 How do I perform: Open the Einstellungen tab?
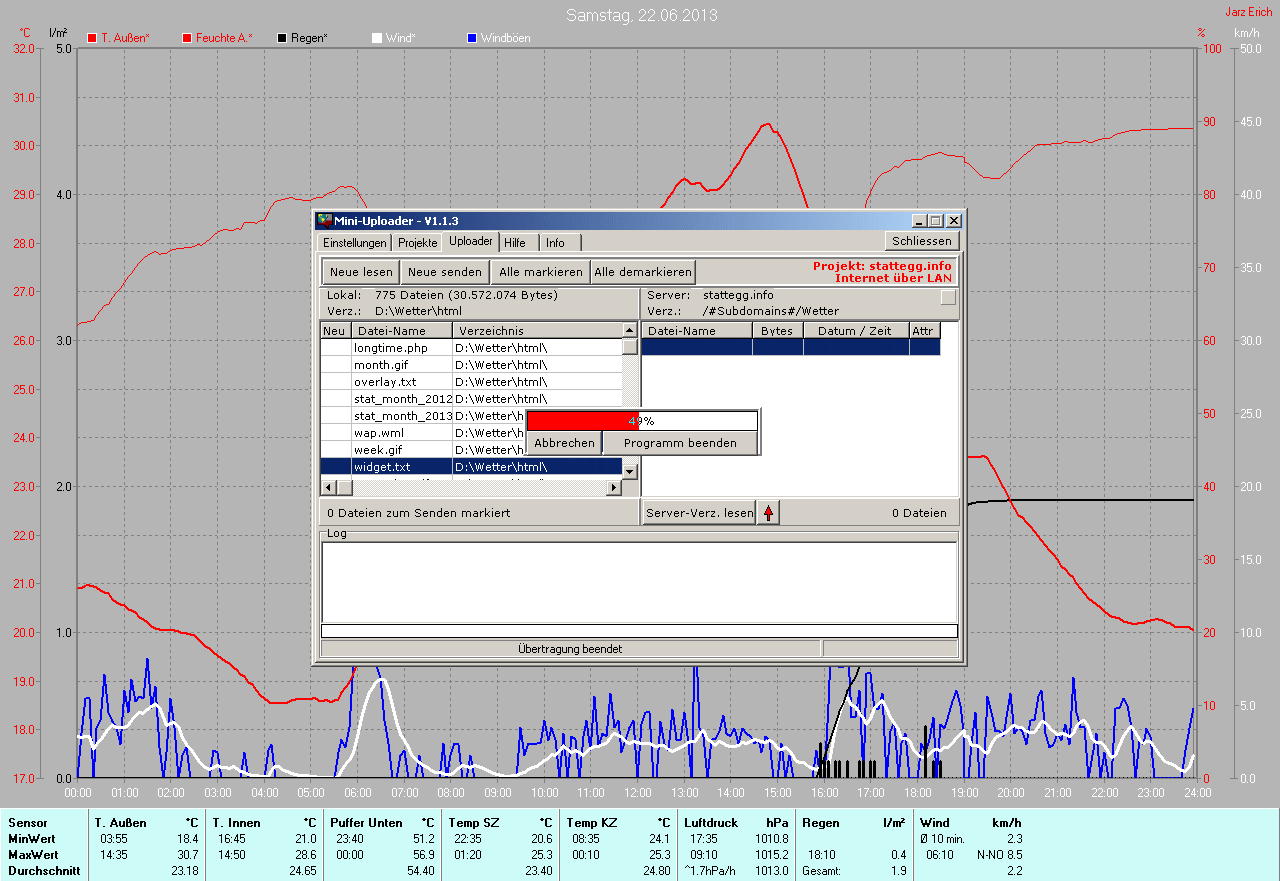[x=353, y=243]
